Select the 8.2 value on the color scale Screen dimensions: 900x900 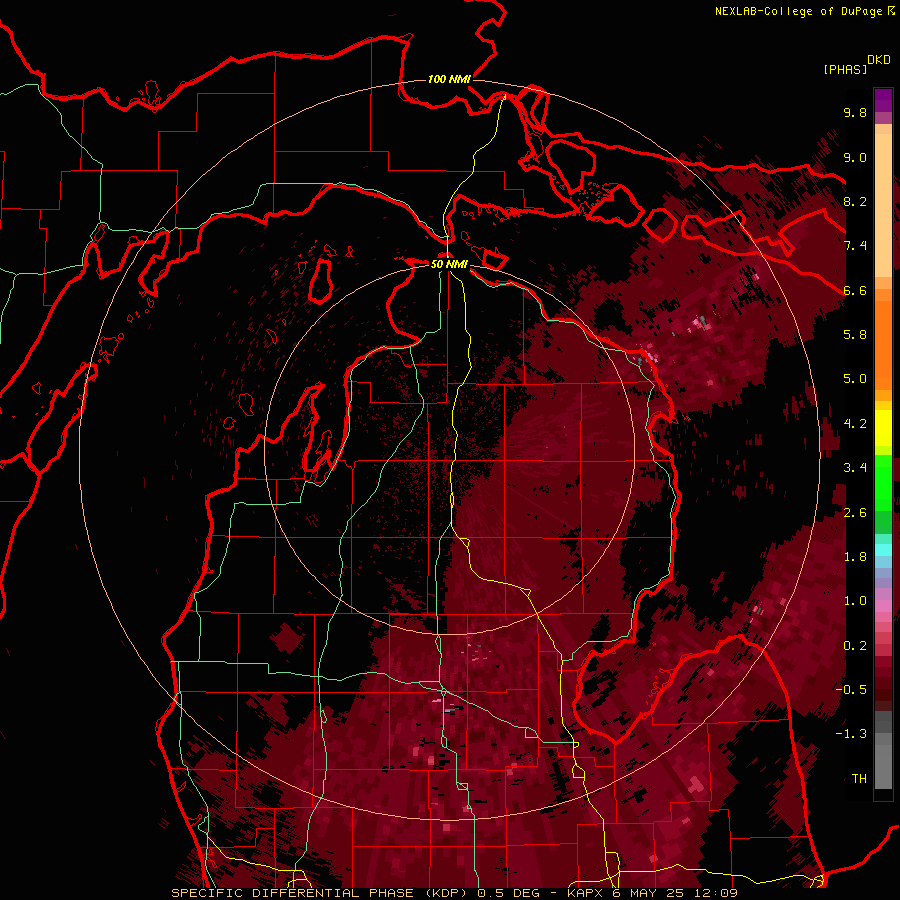coord(855,202)
